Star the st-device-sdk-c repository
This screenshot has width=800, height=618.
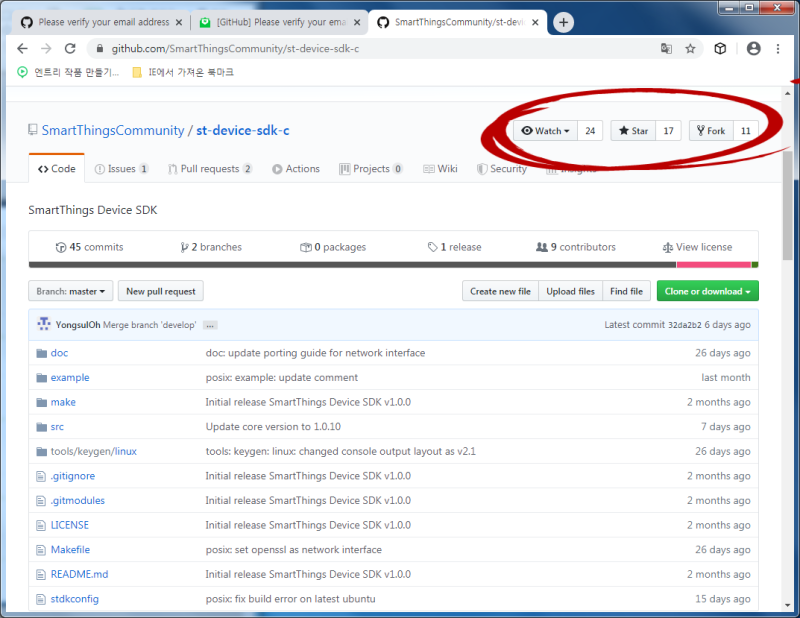[633, 131]
